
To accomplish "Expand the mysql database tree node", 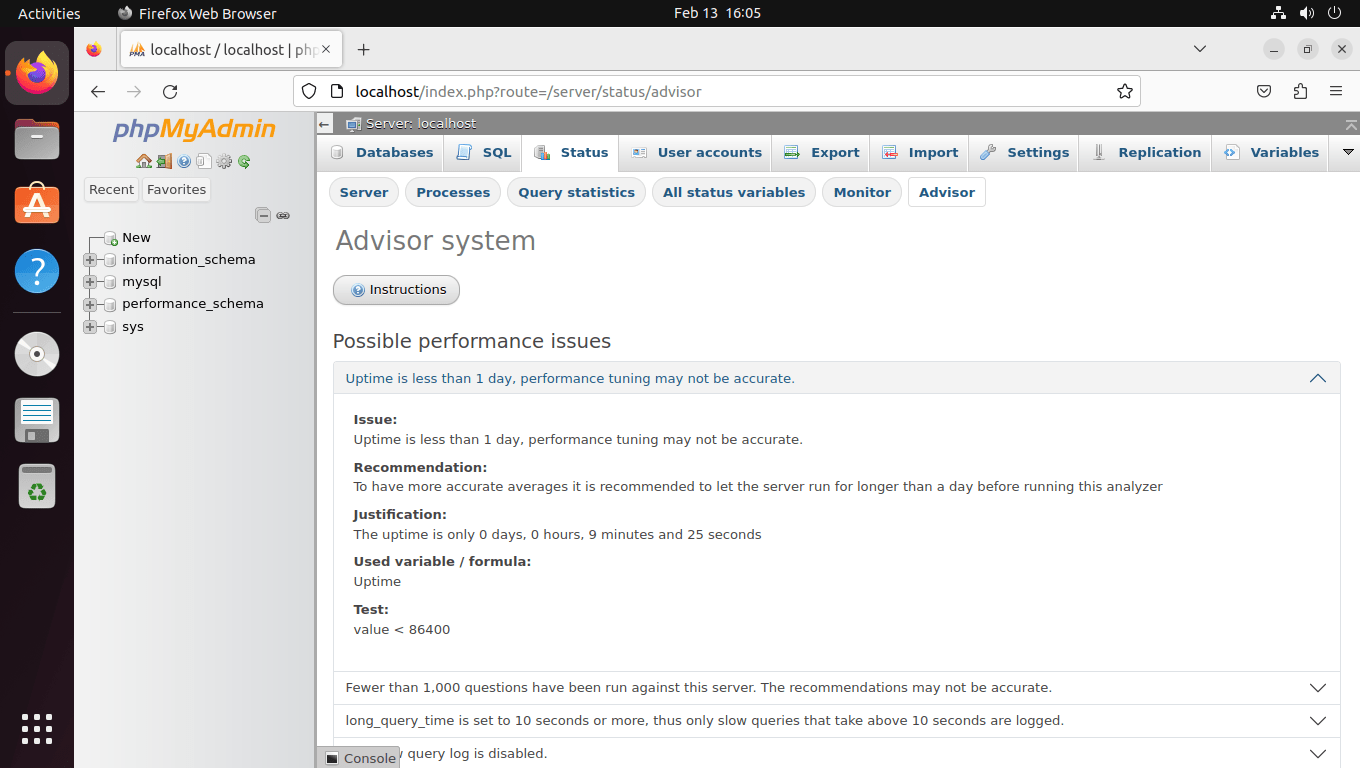I will 90,281.
